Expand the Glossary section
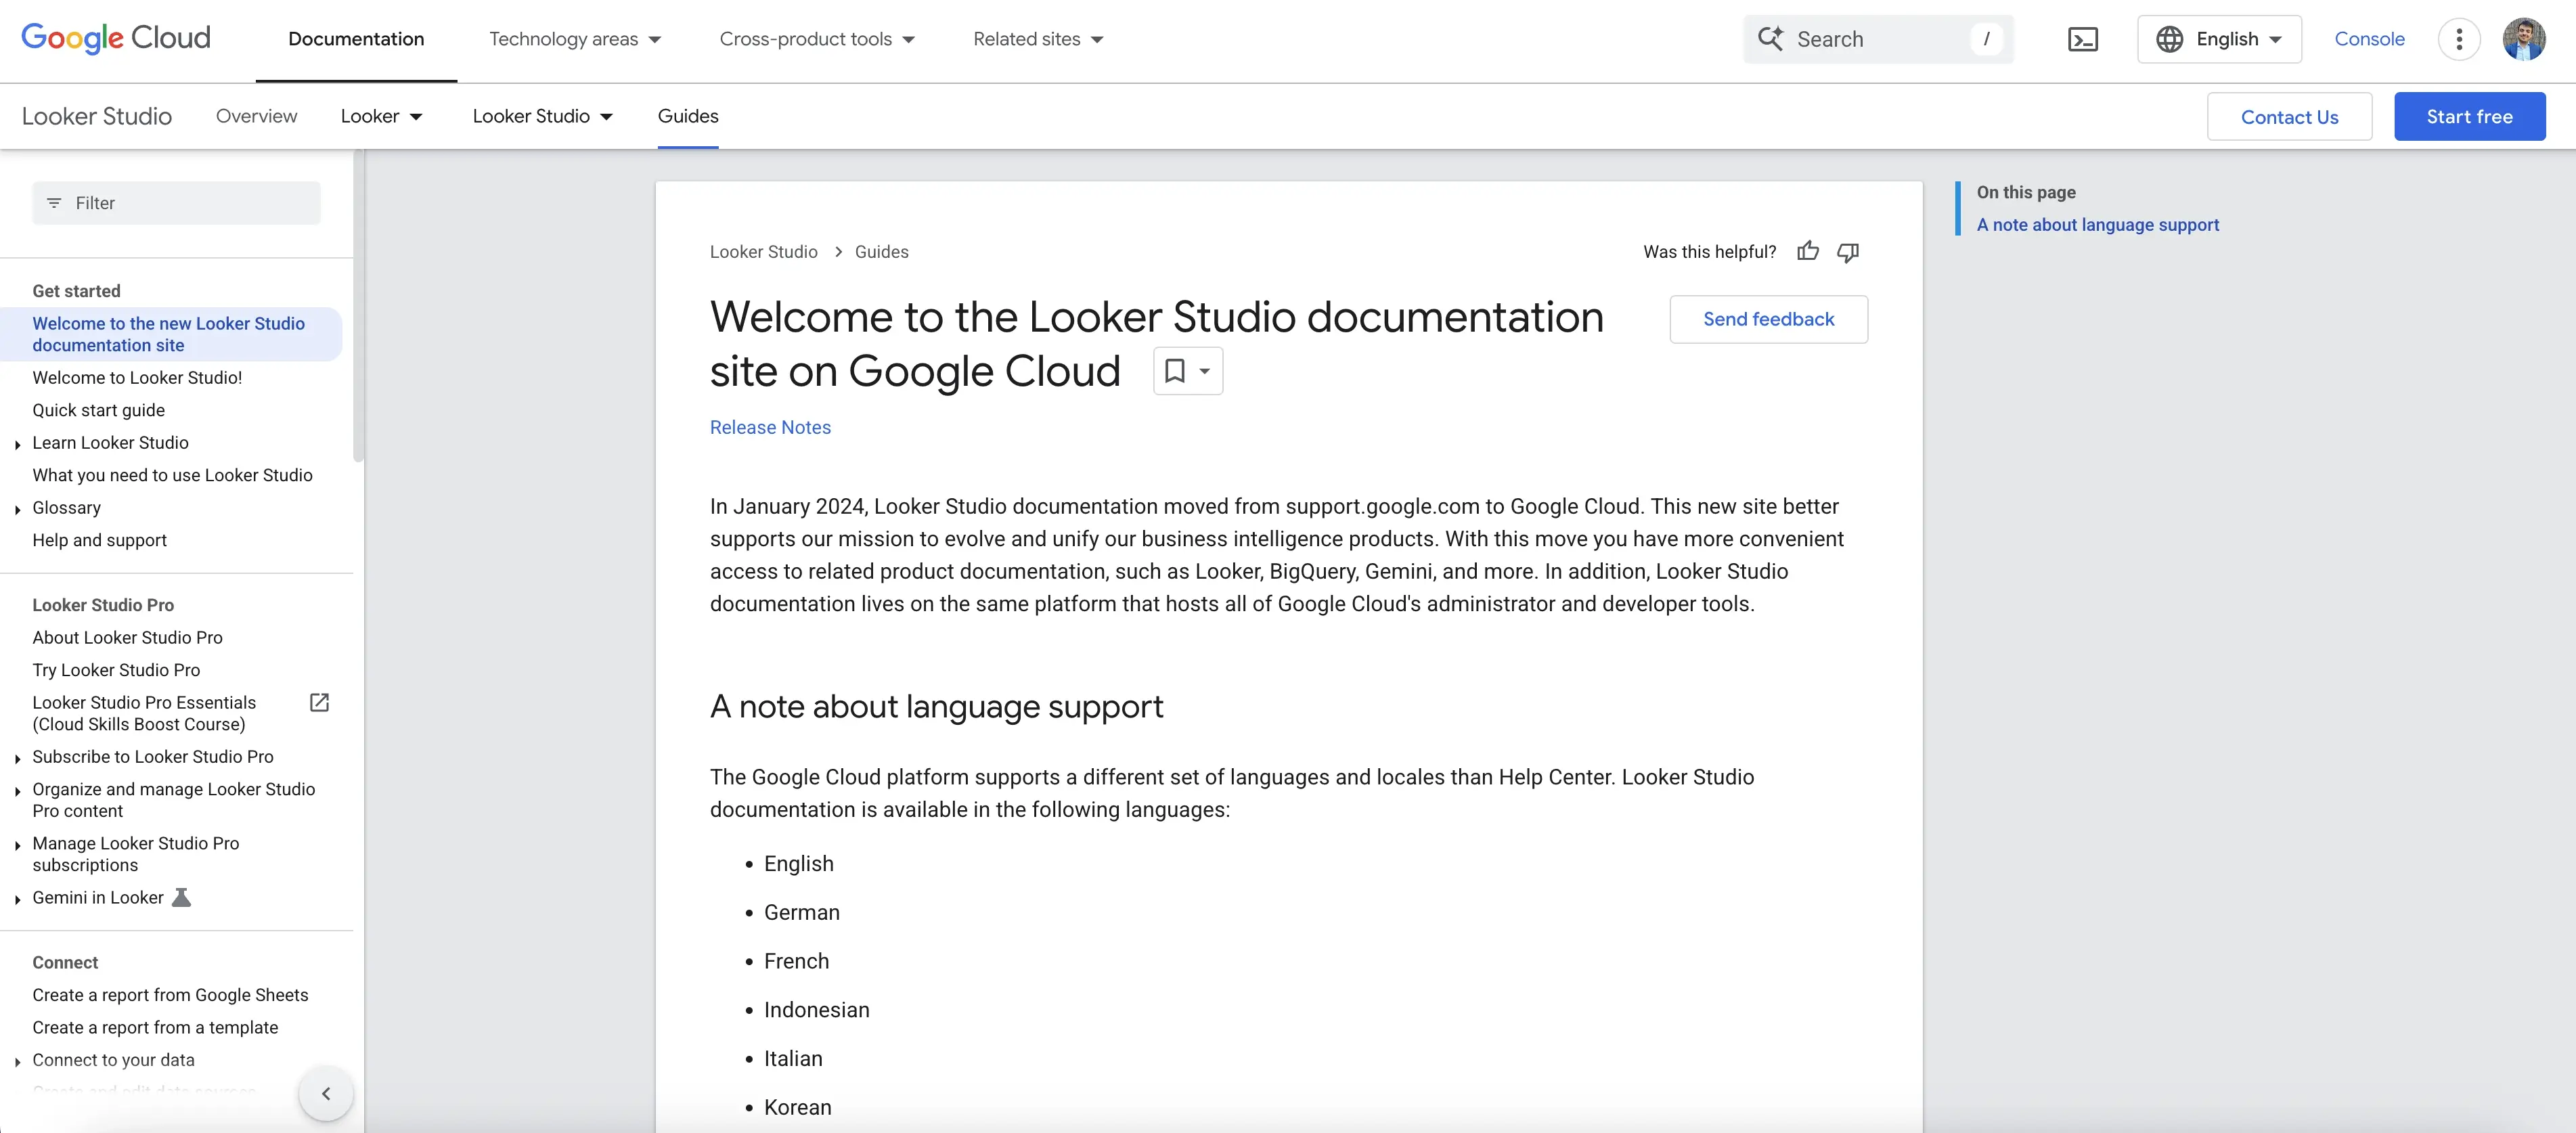The height and width of the screenshot is (1133, 2576). point(17,509)
